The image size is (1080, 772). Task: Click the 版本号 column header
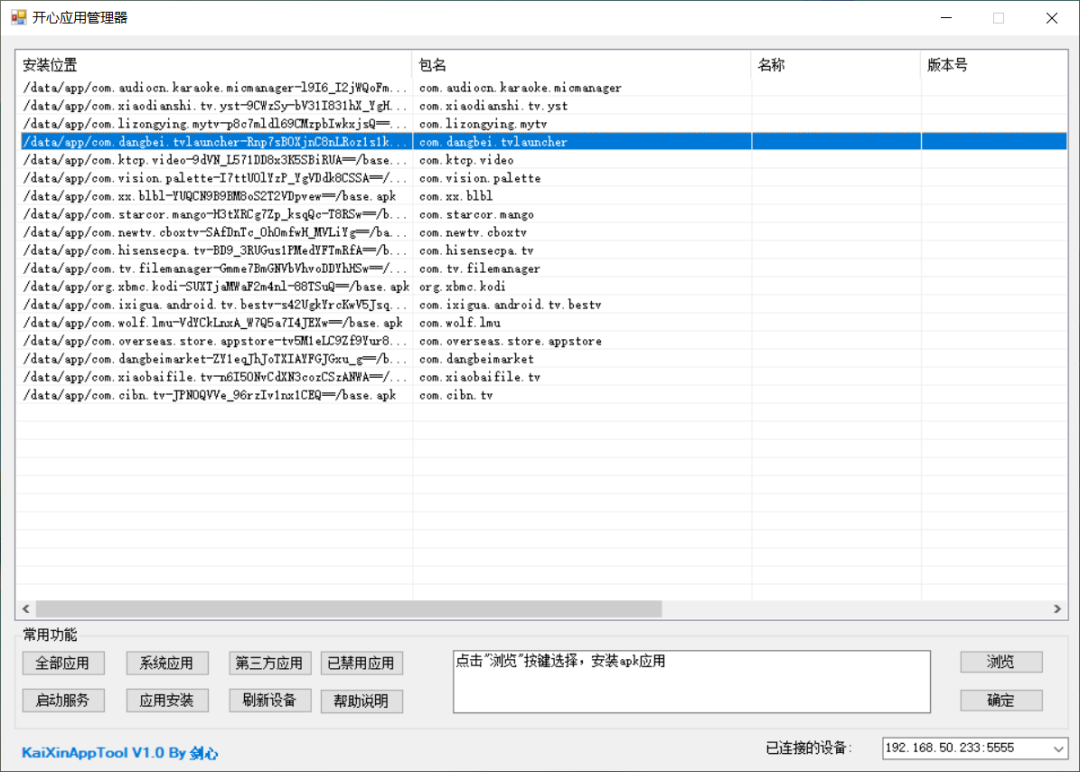pyautogui.click(x=994, y=65)
